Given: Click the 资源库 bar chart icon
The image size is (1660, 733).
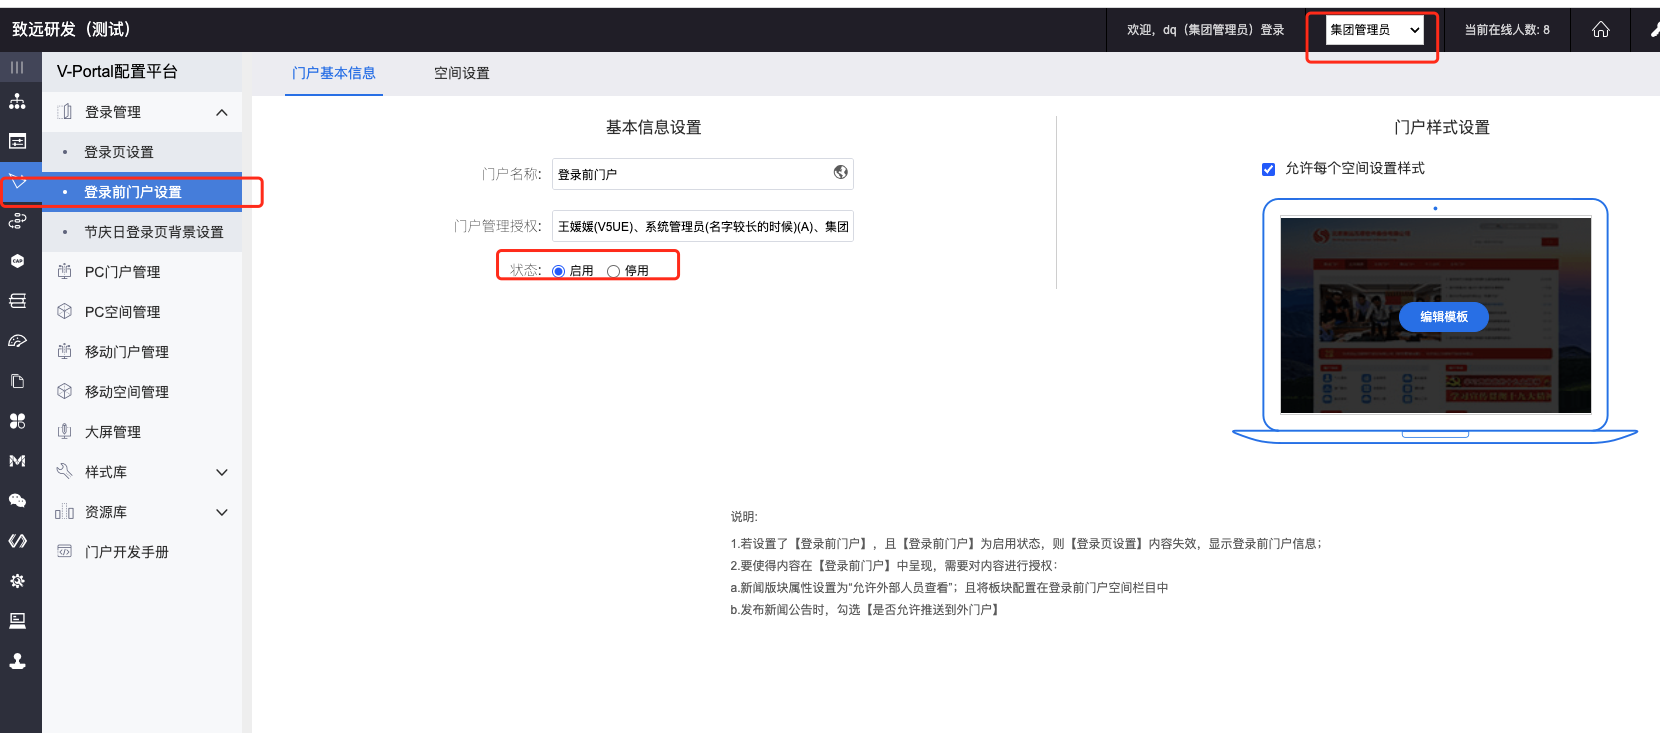Looking at the screenshot, I should pyautogui.click(x=65, y=511).
